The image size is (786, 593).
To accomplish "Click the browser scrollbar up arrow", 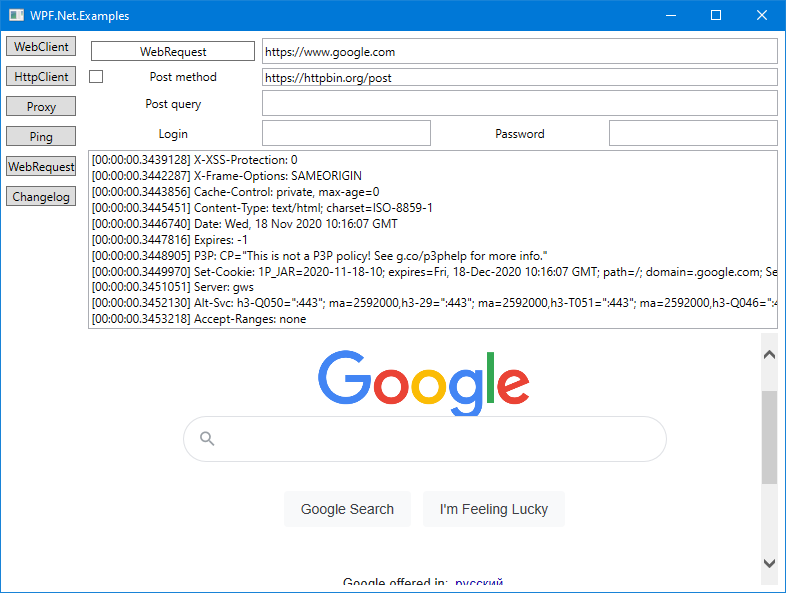I will click(x=769, y=355).
